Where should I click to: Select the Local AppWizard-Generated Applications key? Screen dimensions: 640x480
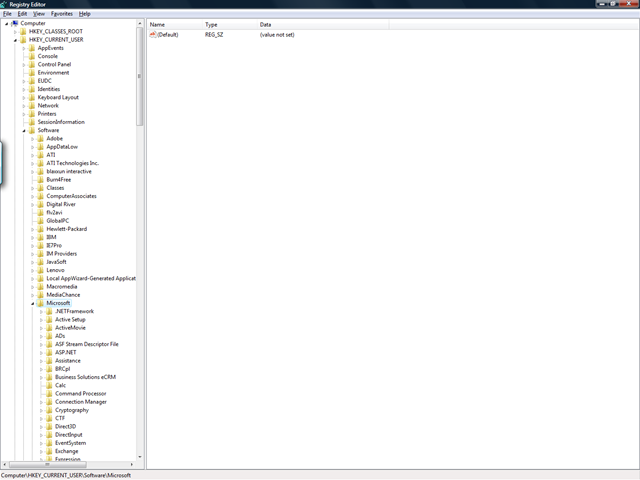tap(91, 278)
